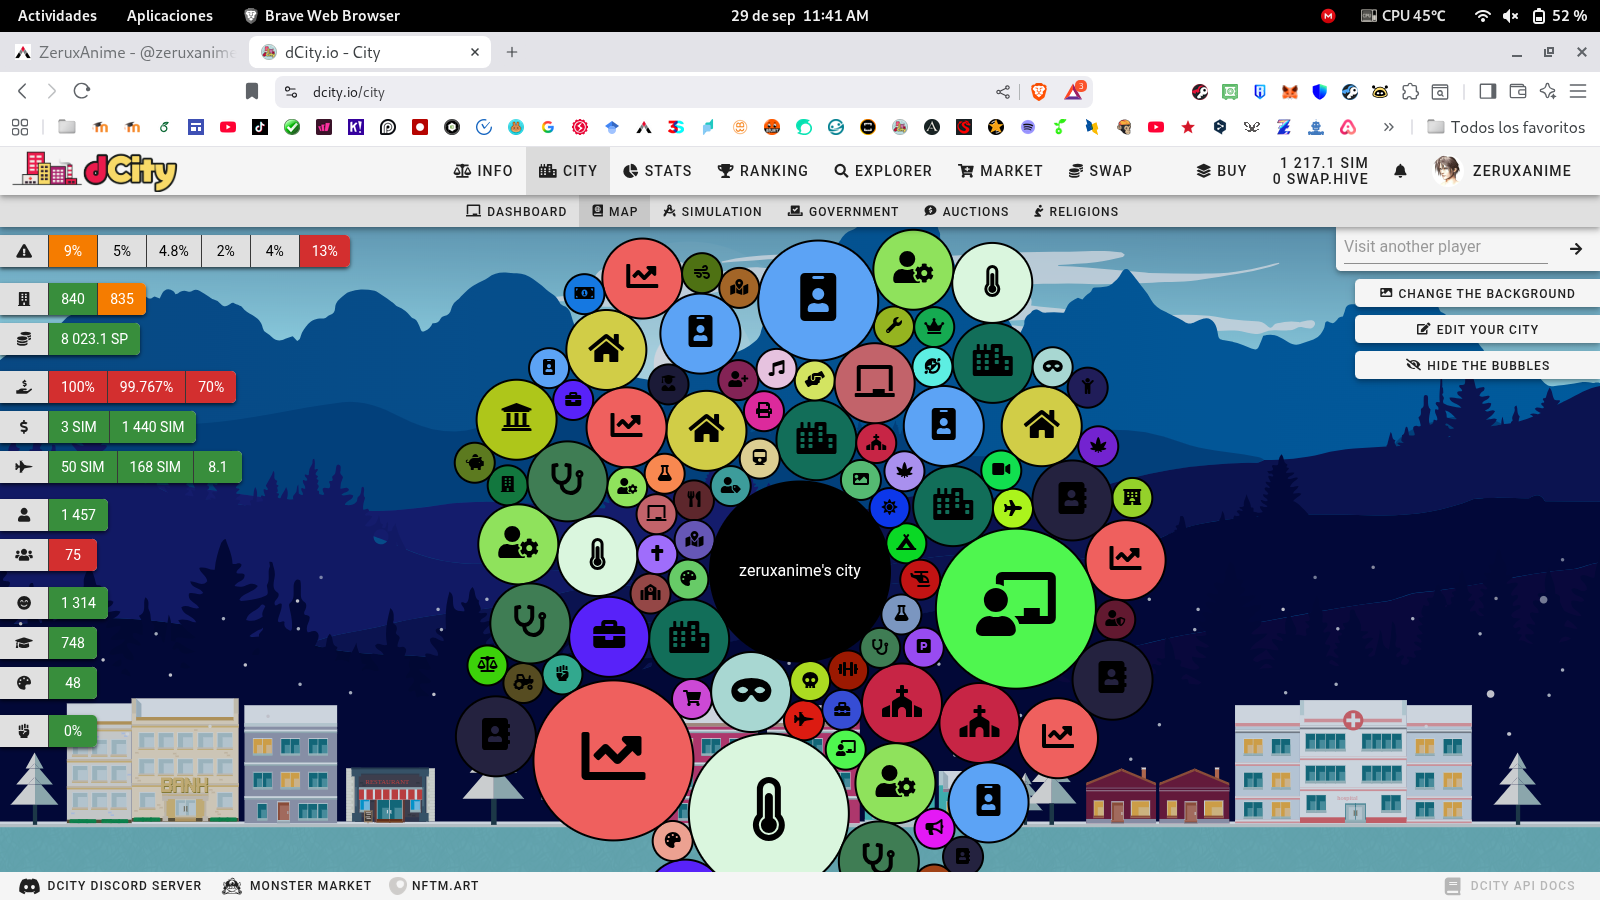Open the dCity Discord Server link
This screenshot has height=900, width=1600.
pyautogui.click(x=111, y=886)
